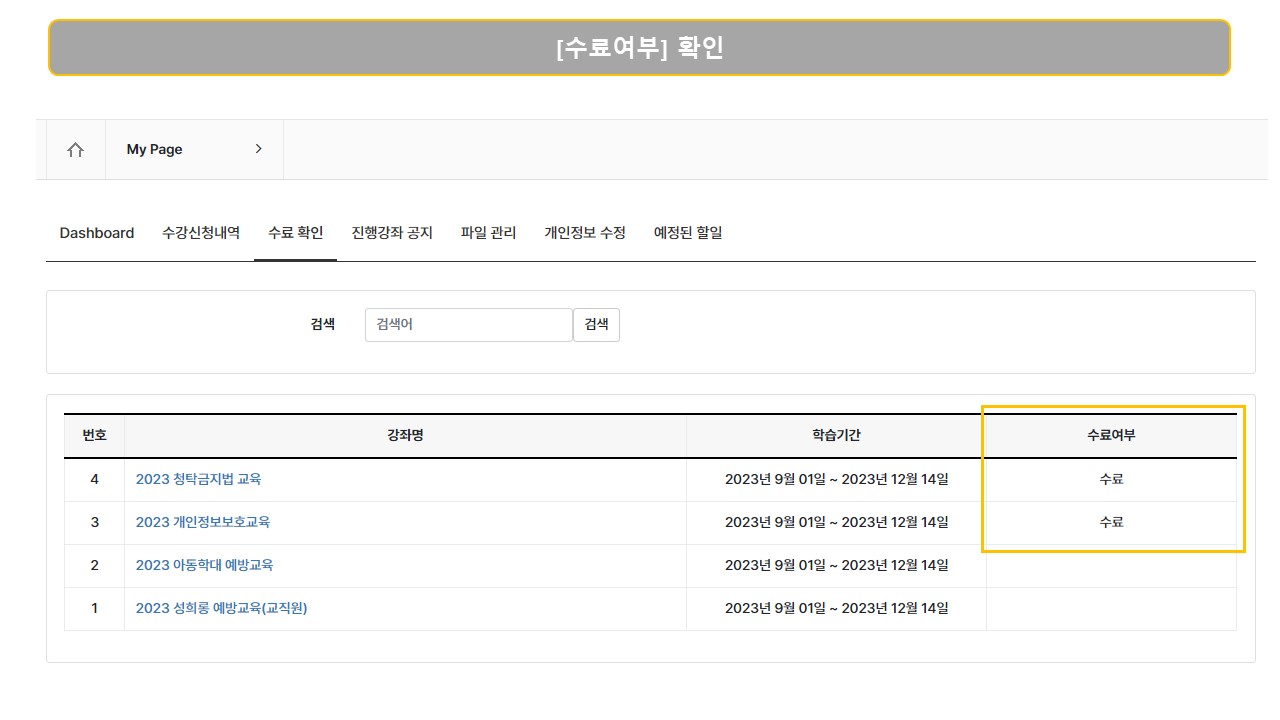Open the 2023 청탁금지법 교육 course link
Screen dimensions: 1280x720
(x=198, y=479)
